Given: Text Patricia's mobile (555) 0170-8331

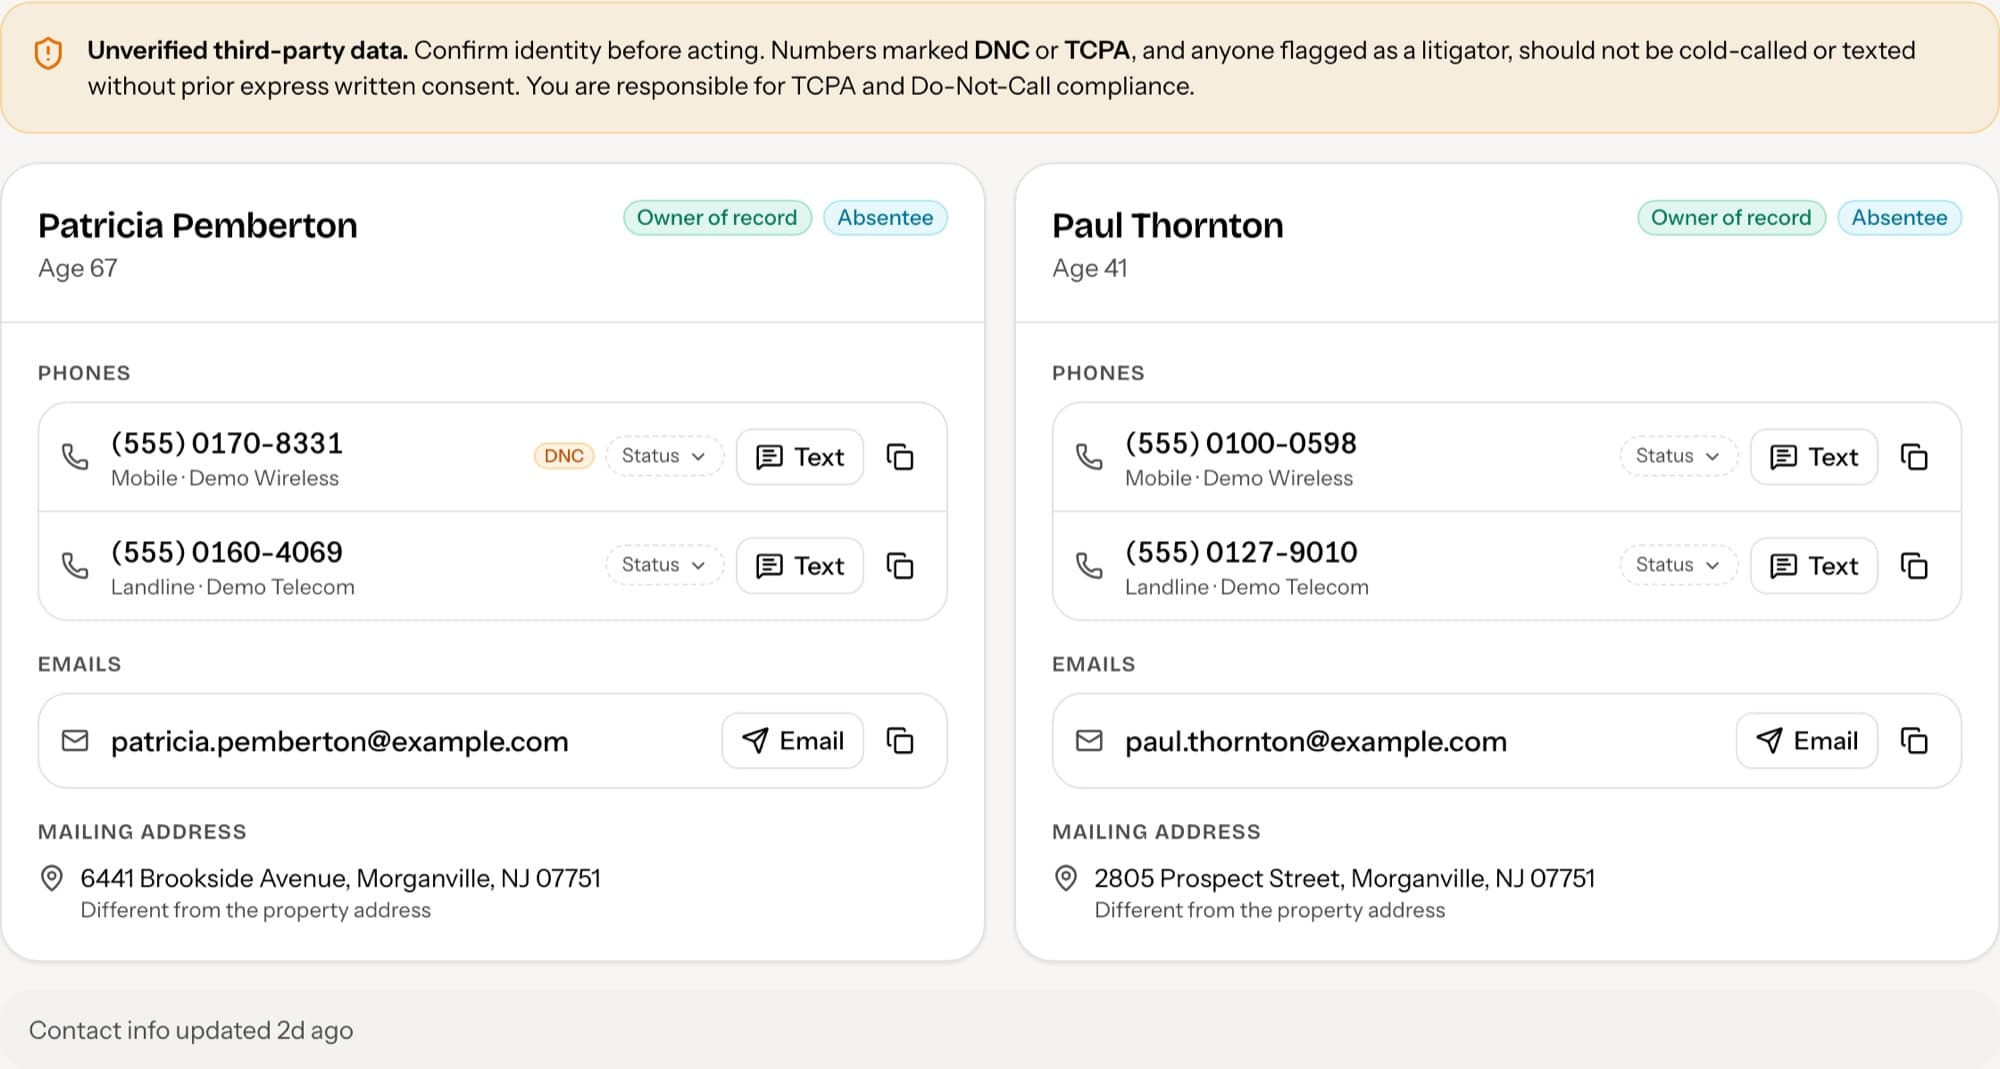Looking at the screenshot, I should (800, 457).
